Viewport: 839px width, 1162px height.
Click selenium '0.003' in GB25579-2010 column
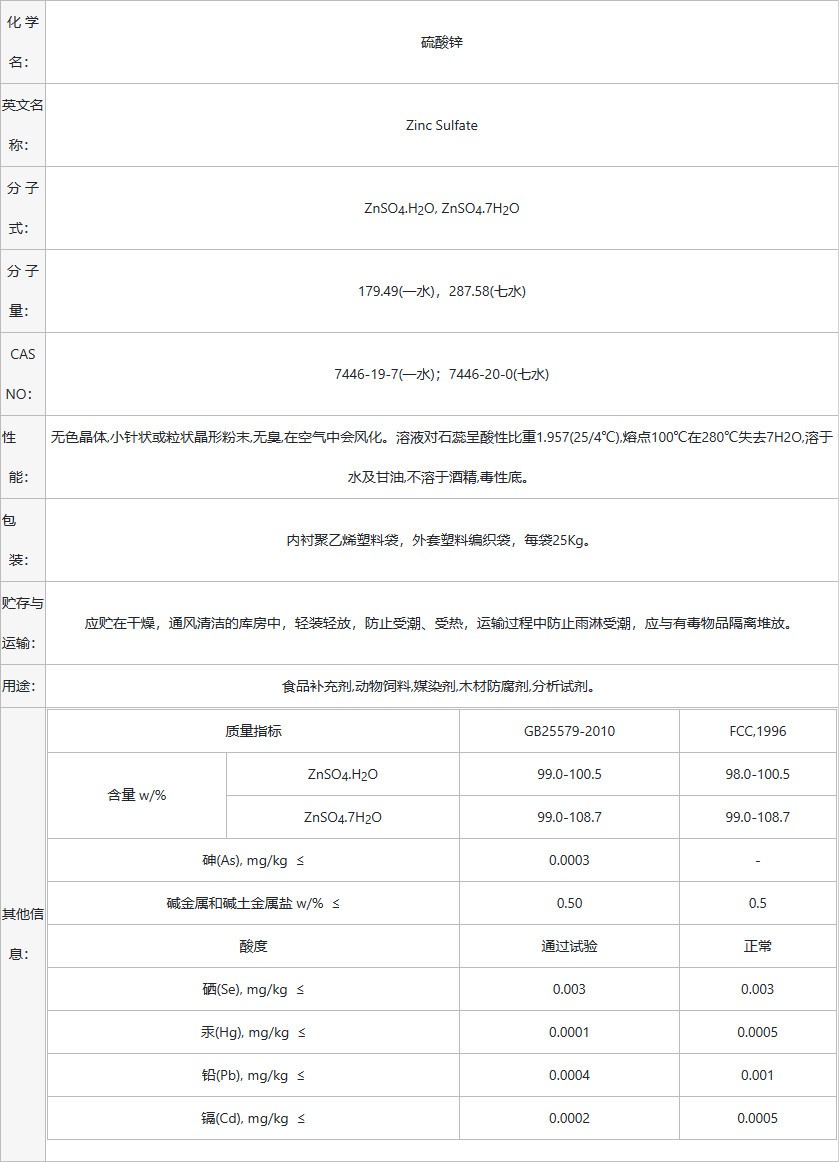569,989
